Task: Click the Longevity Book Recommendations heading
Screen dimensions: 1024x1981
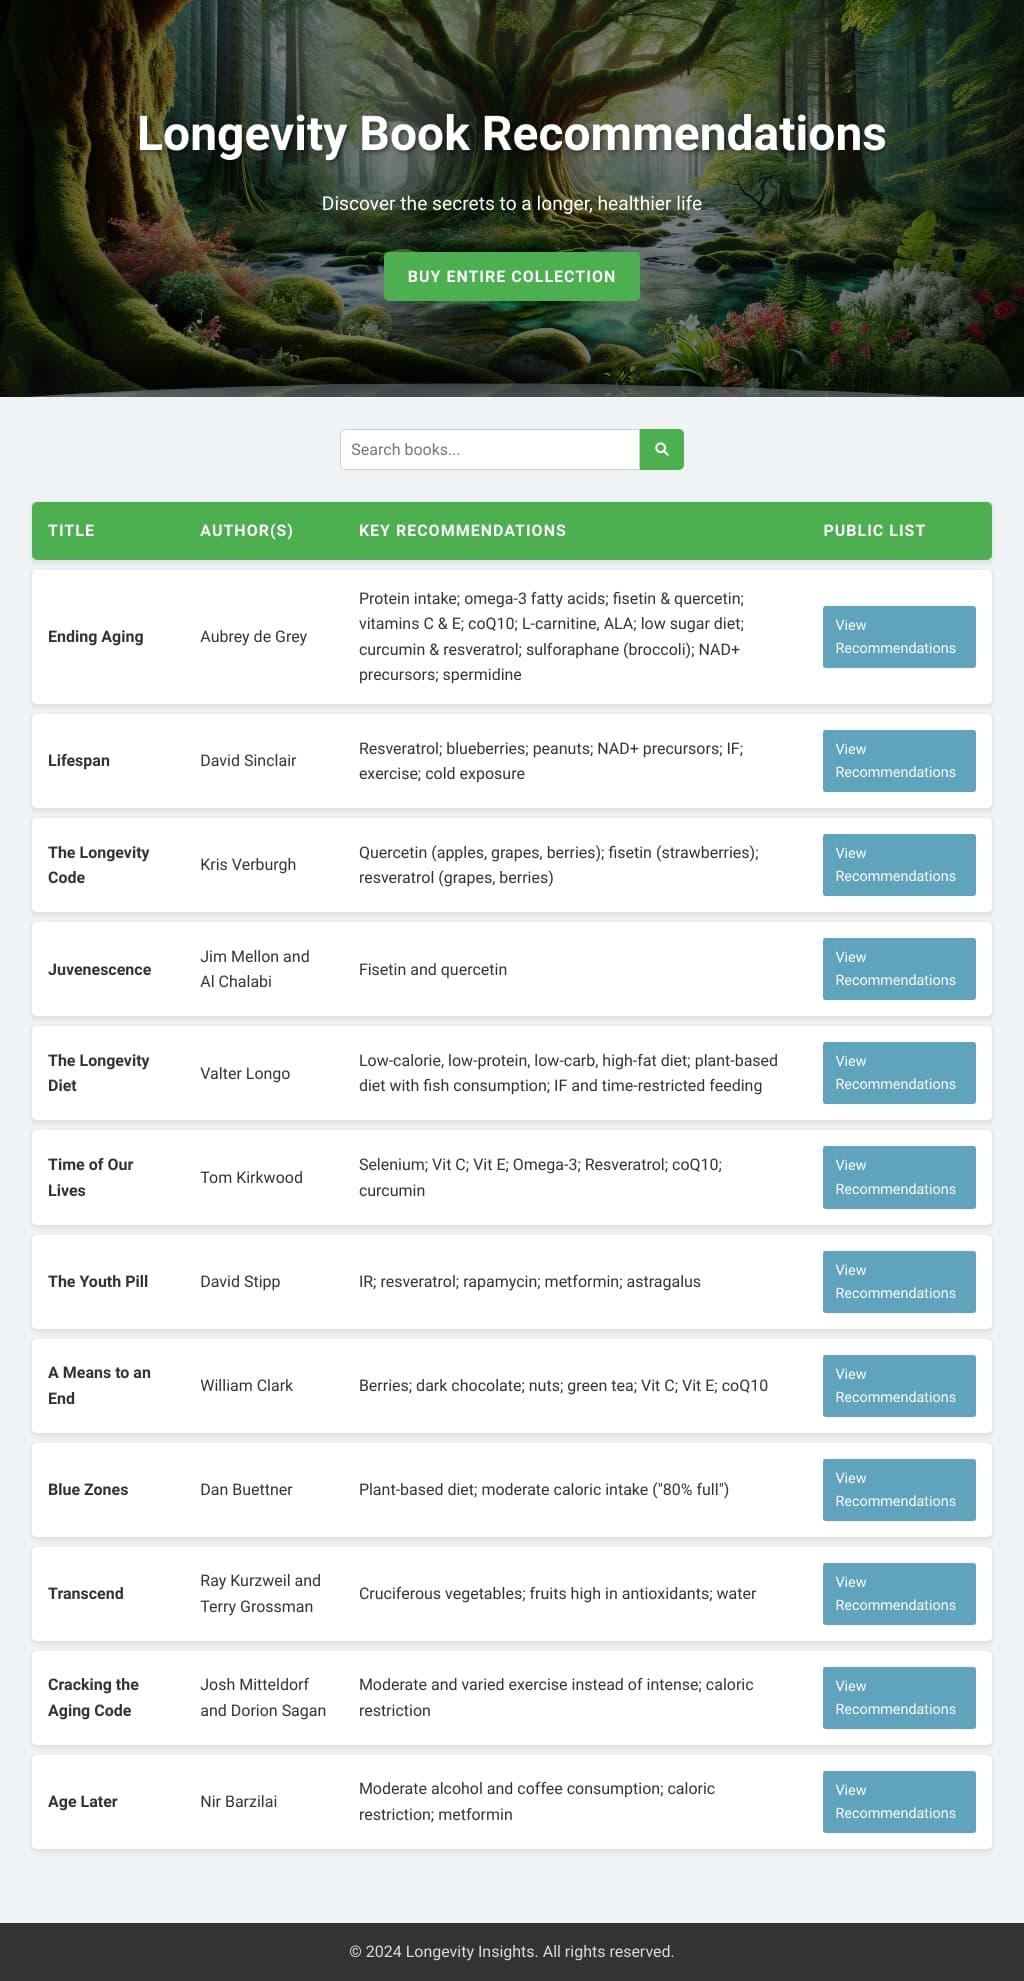Action: point(511,134)
